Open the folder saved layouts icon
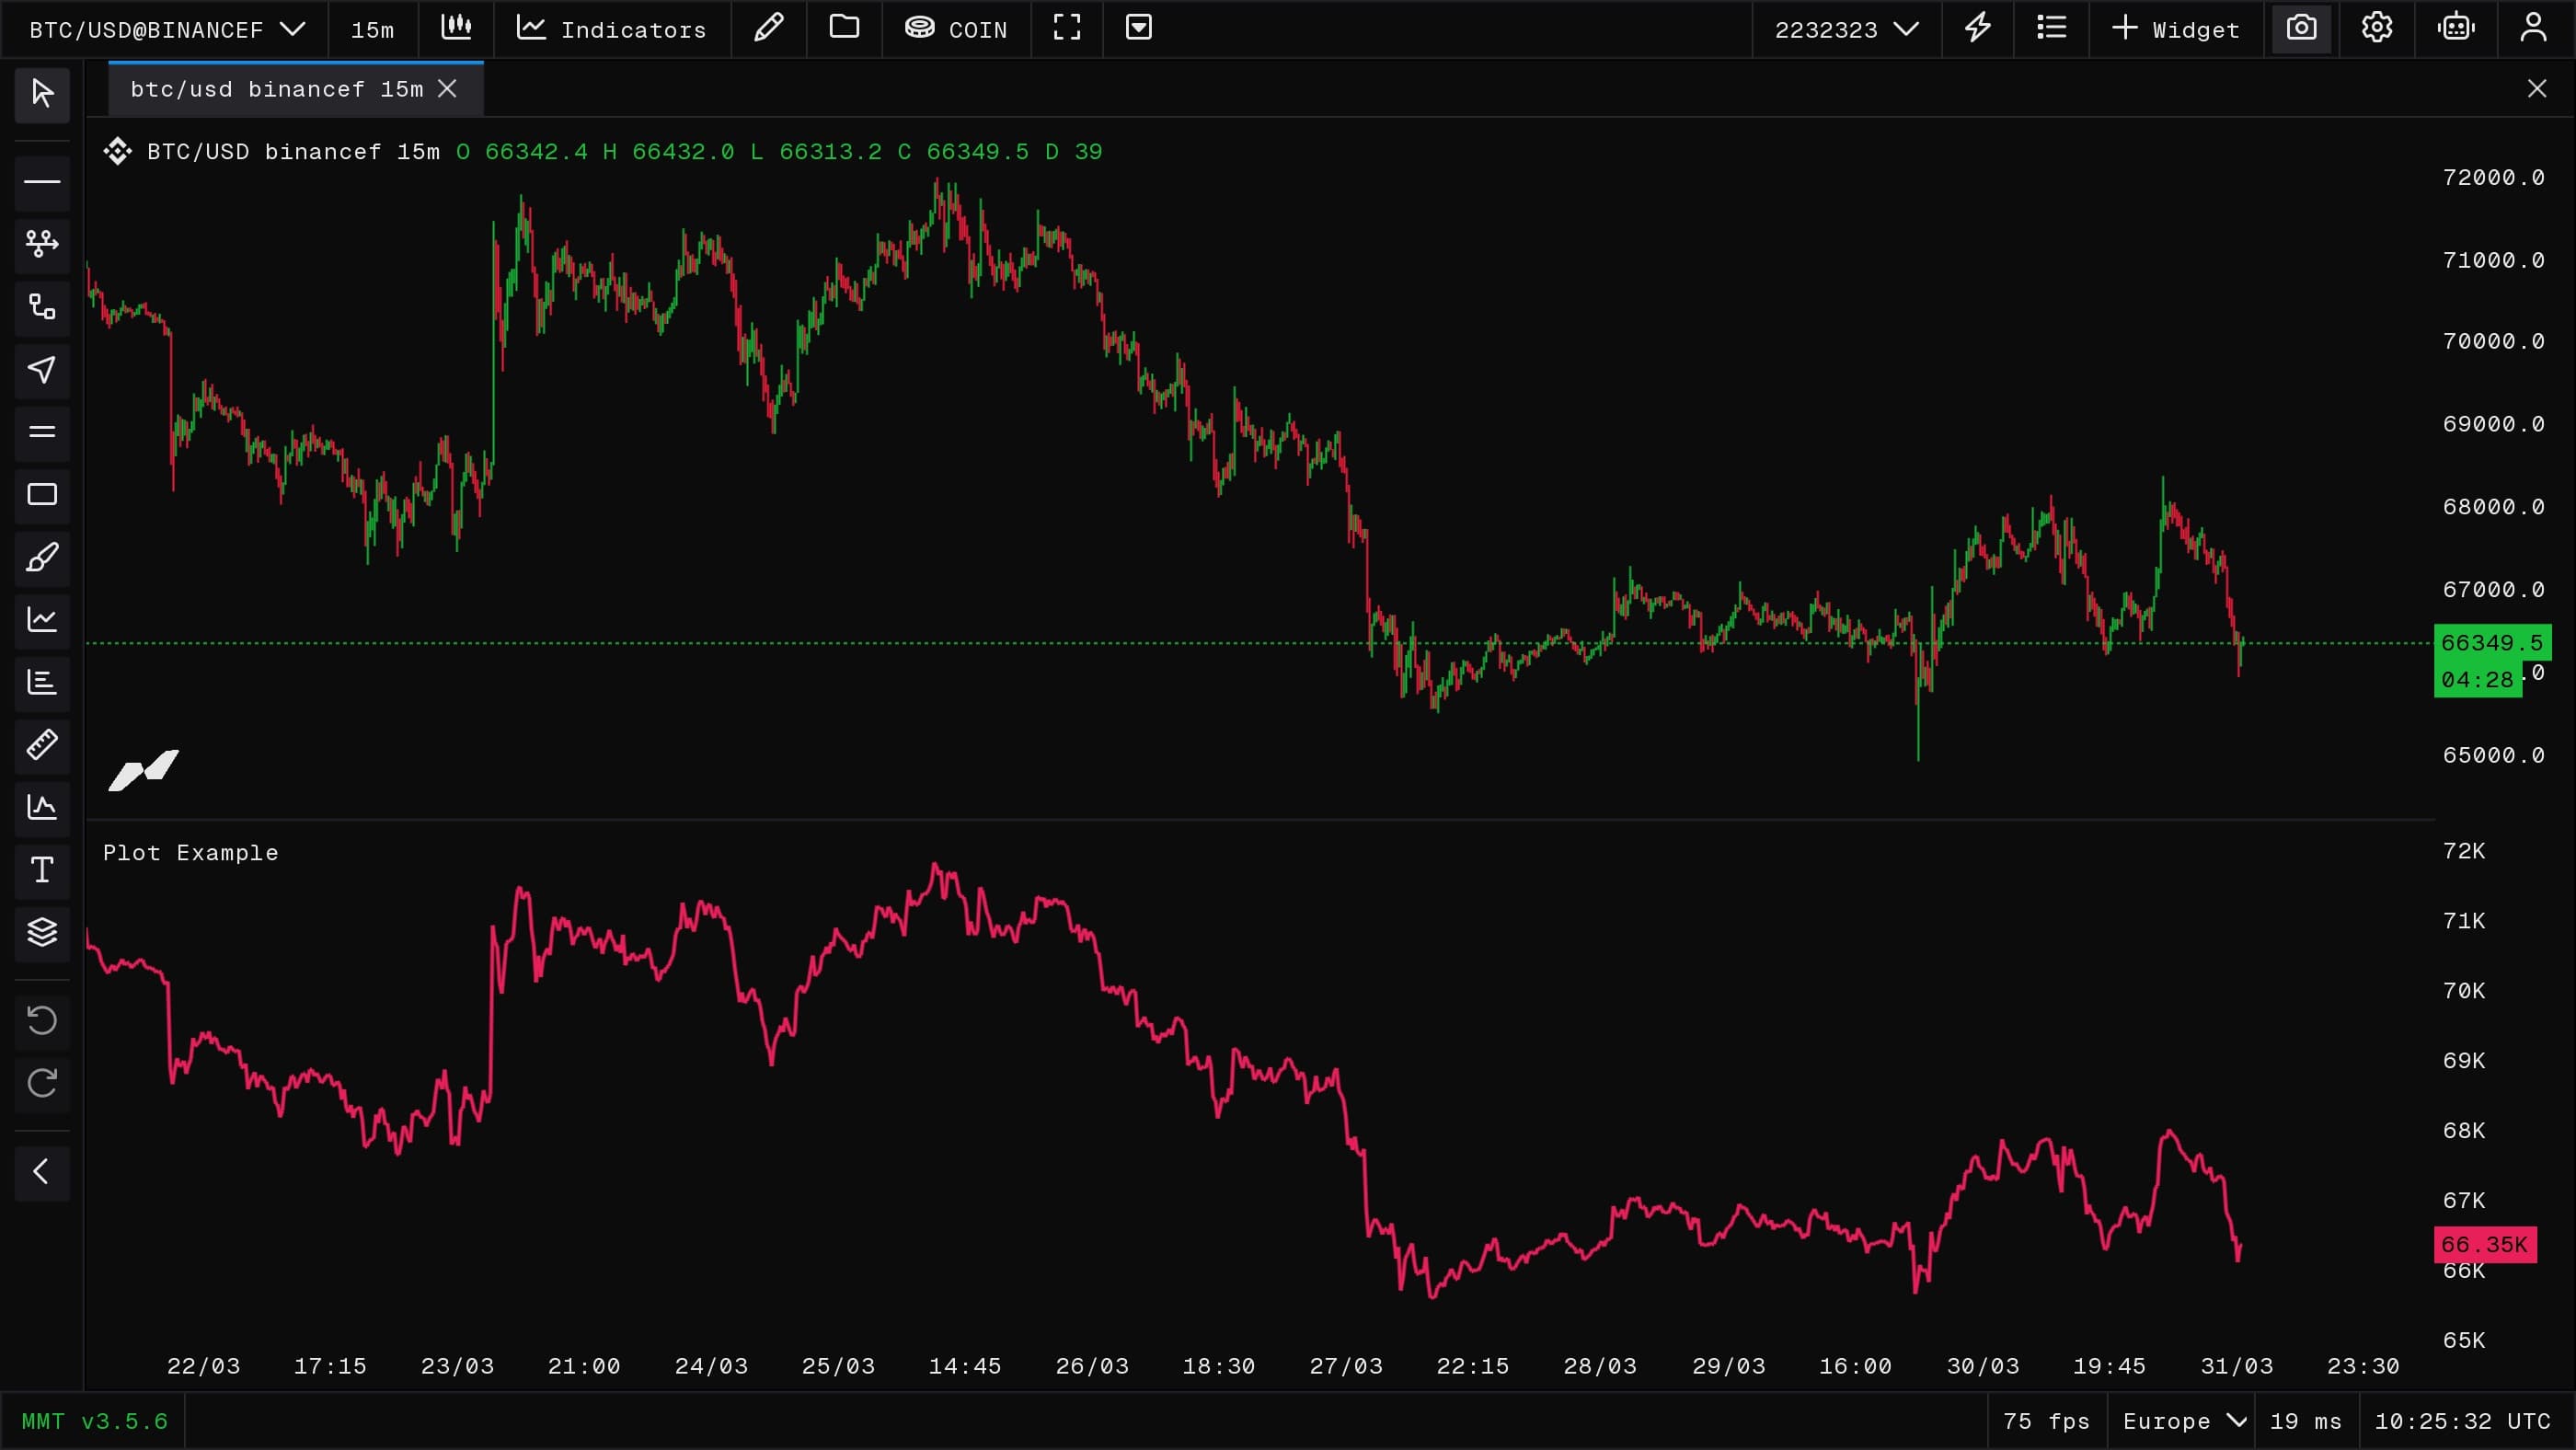Image resolution: width=2576 pixels, height=1450 pixels. [845, 28]
